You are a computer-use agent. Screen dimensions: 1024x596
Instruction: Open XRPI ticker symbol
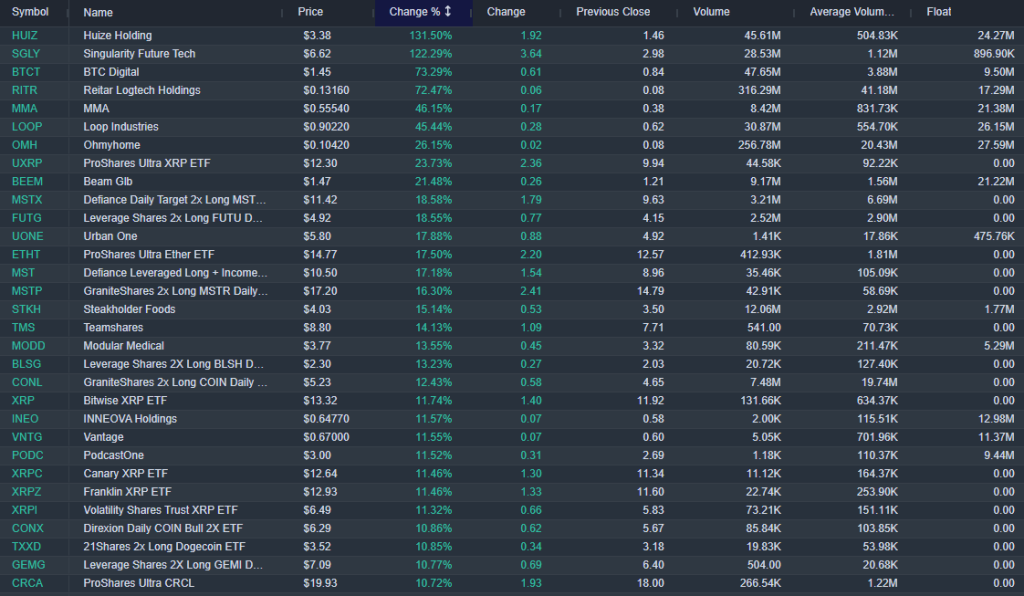point(24,510)
